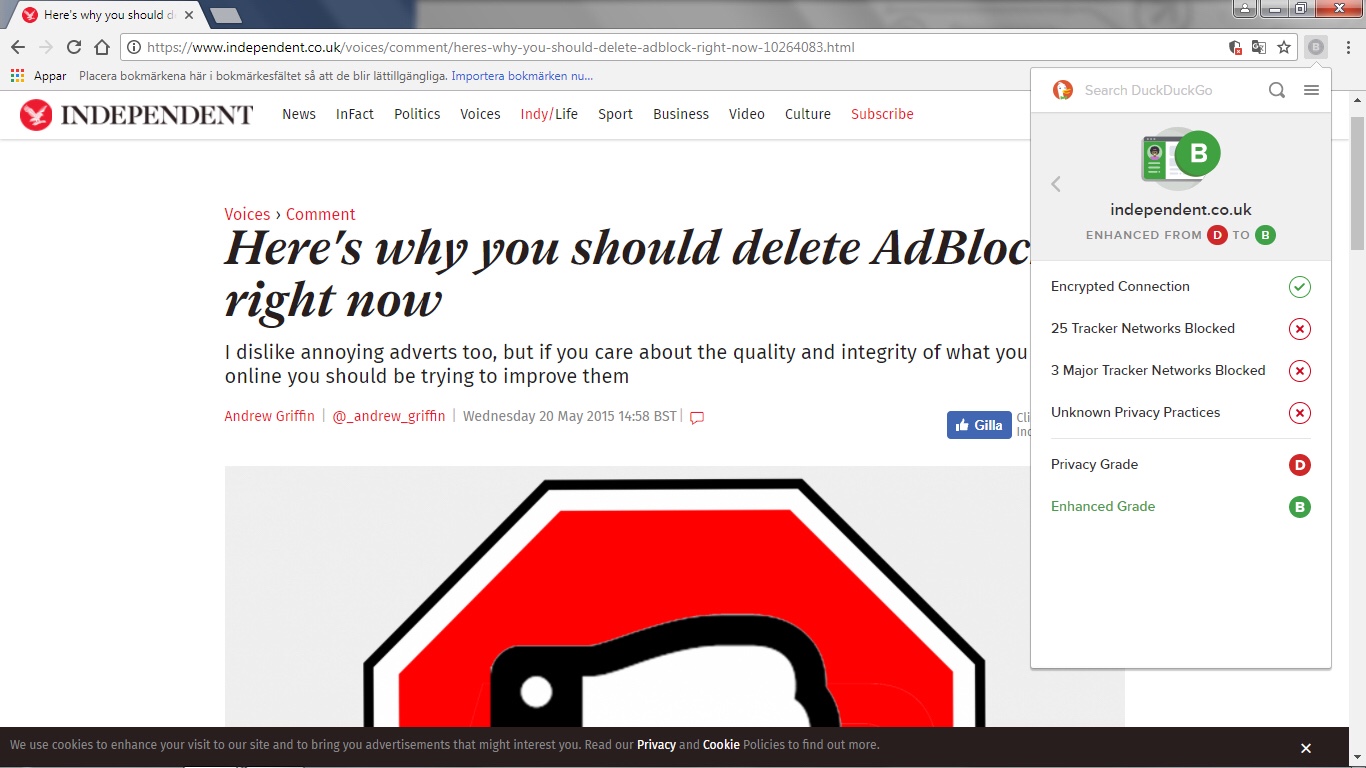The image size is (1366, 768).
Task: Open the Politics section in the navigation
Action: point(417,114)
